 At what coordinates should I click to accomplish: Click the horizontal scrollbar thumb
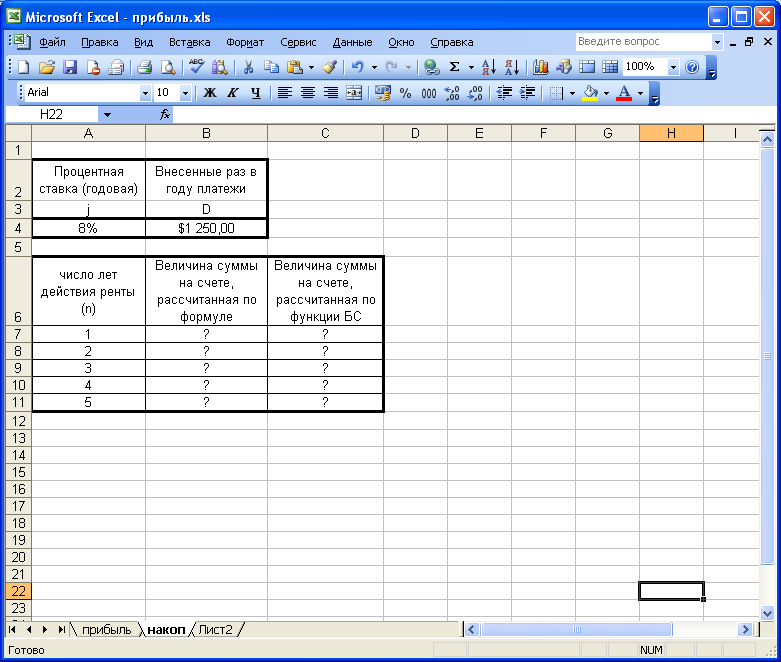click(576, 630)
